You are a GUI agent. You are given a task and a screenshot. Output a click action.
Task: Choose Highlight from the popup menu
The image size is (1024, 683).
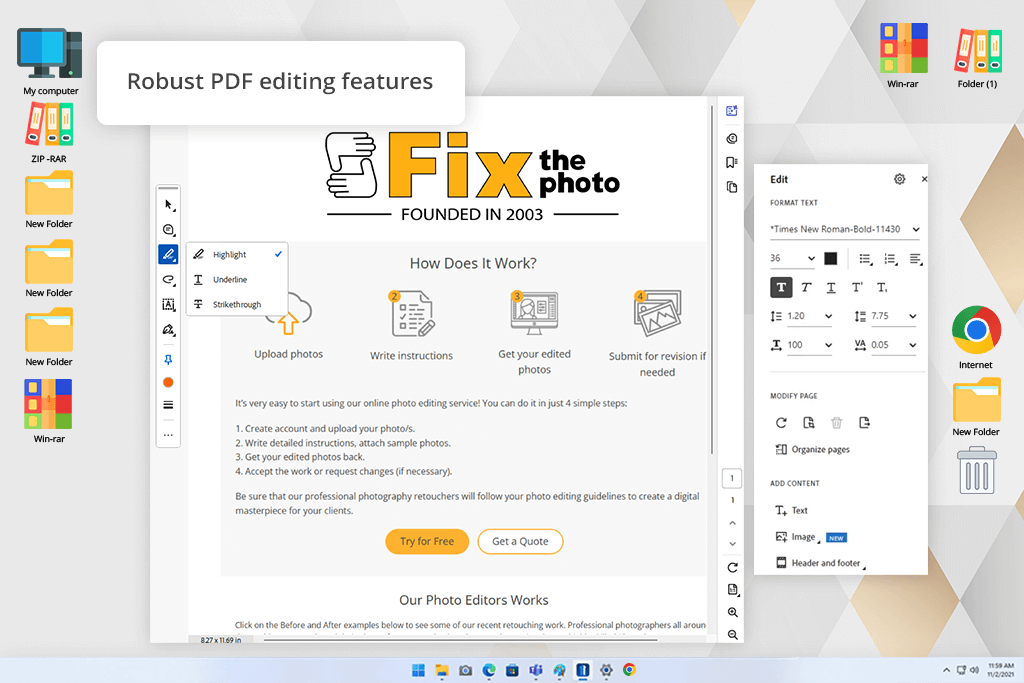(238, 255)
